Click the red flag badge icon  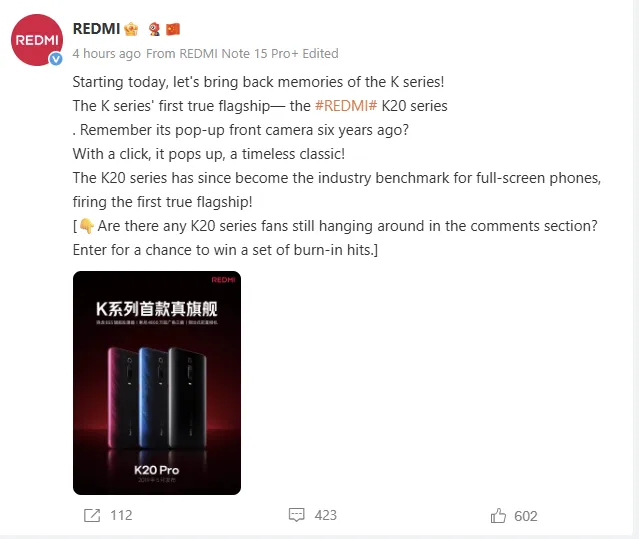173,29
